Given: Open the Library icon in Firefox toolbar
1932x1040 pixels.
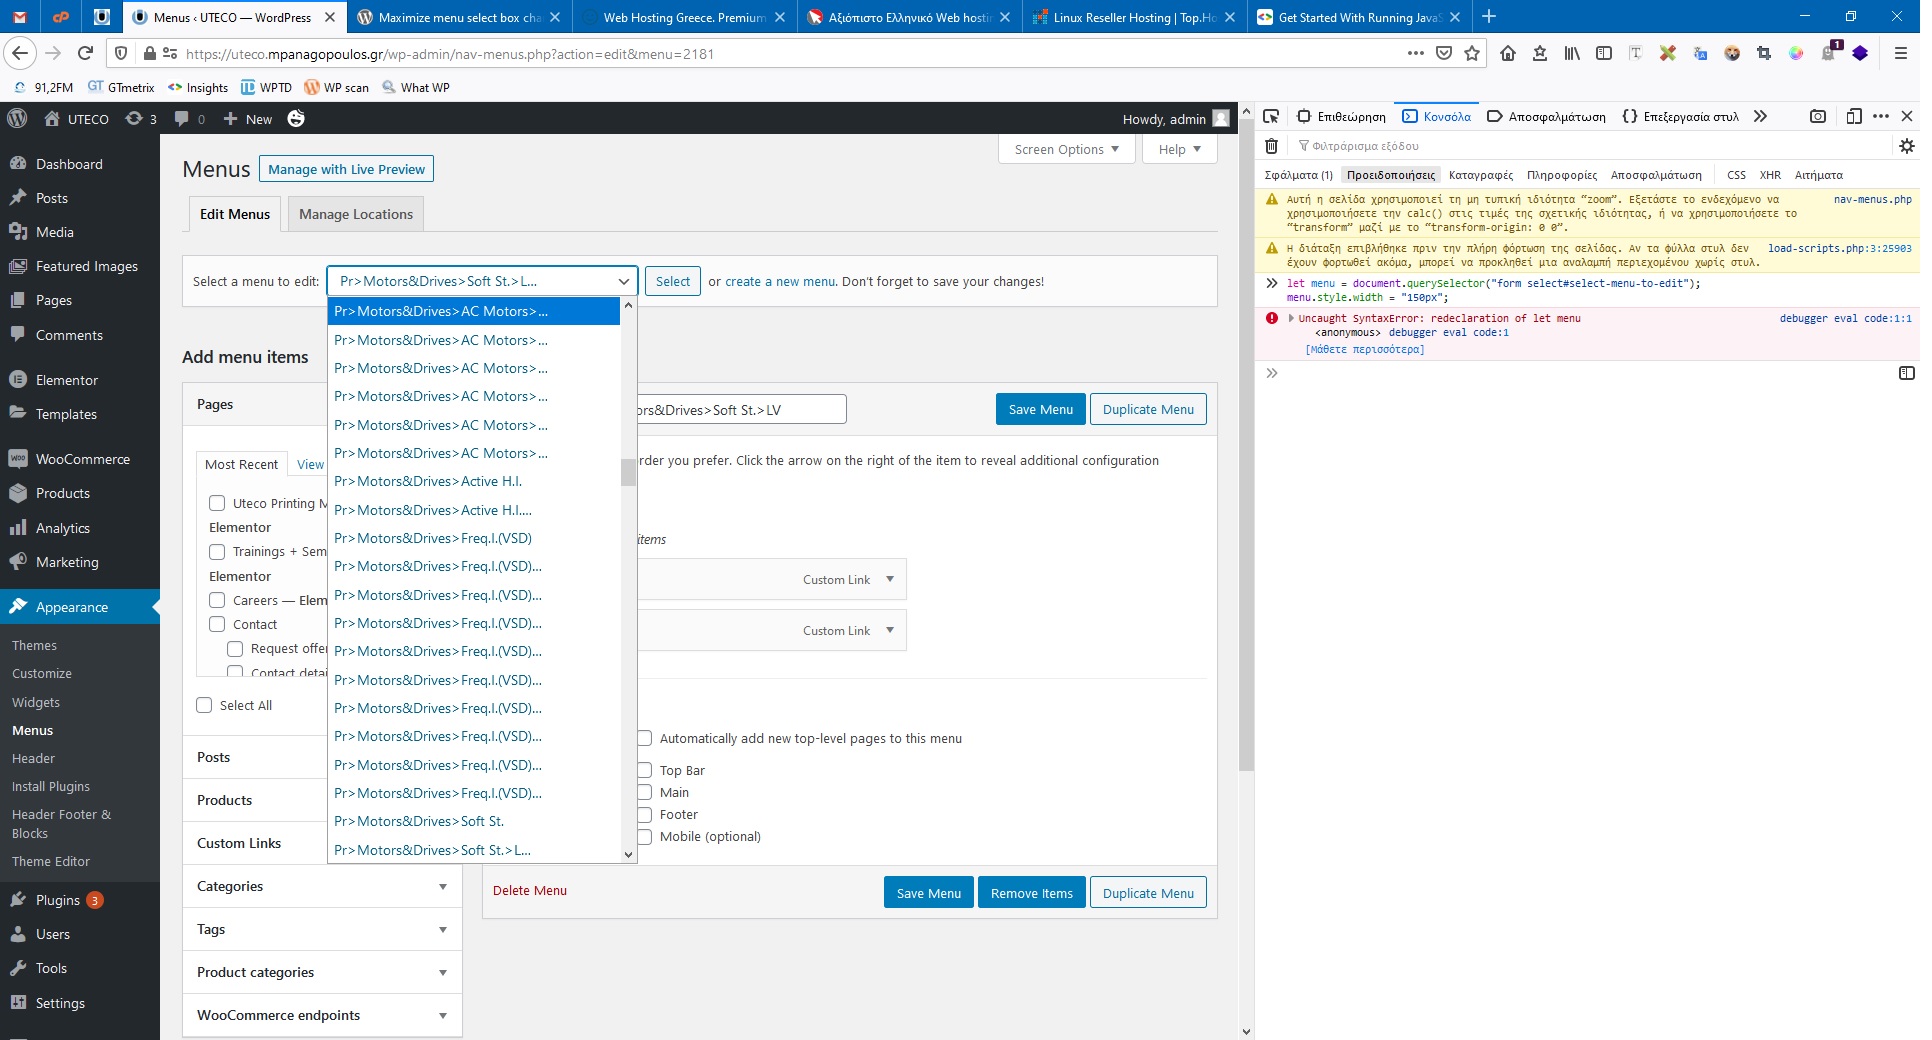Looking at the screenshot, I should pyautogui.click(x=1572, y=53).
